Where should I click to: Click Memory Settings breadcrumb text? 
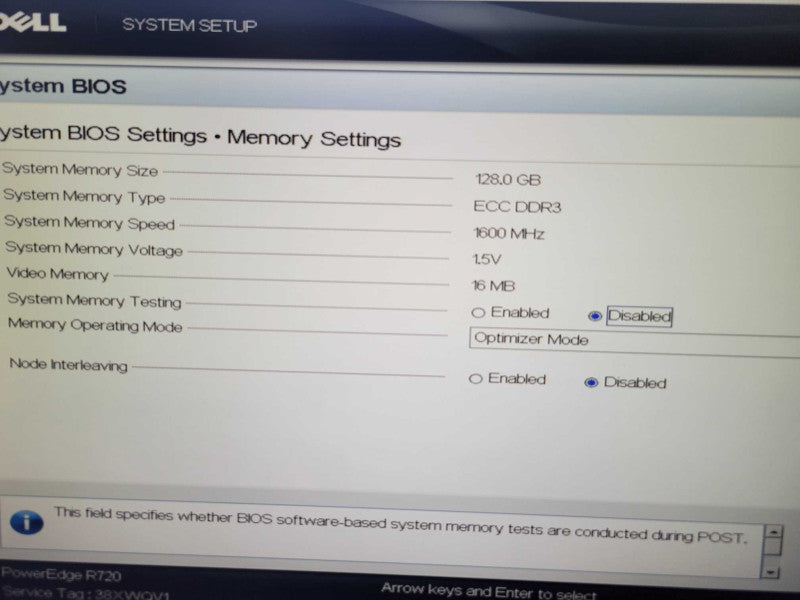point(314,139)
